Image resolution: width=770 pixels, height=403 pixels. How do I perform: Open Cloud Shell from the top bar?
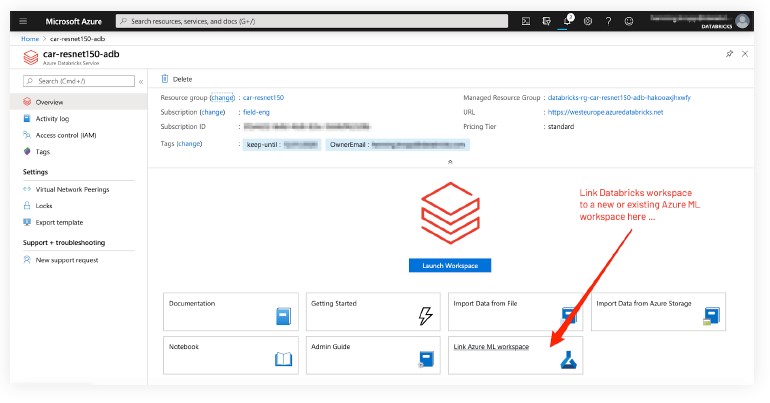coord(525,21)
